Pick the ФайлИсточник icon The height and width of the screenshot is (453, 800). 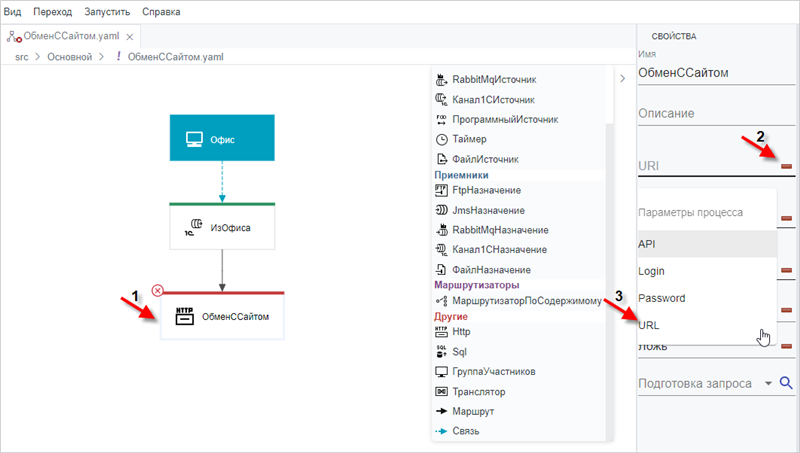click(x=441, y=159)
